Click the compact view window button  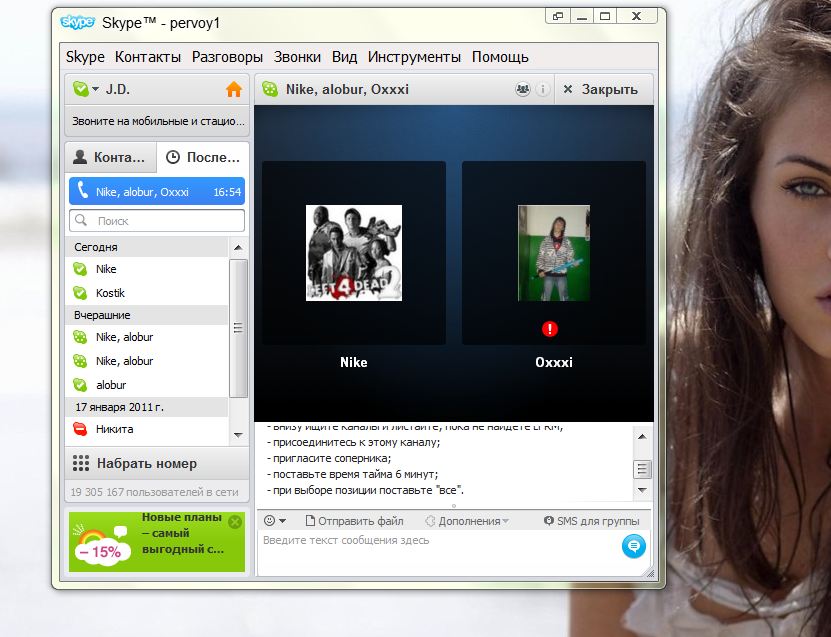click(x=558, y=16)
